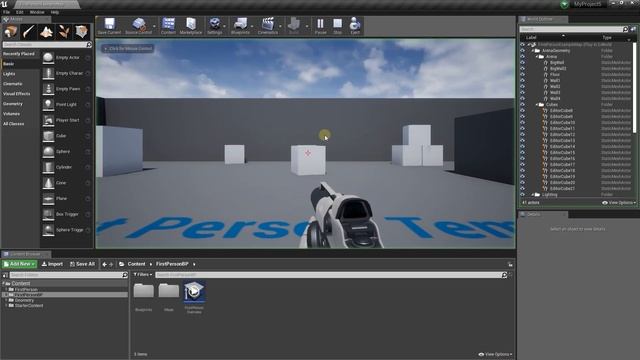Pick the Empty Actor item
Image resolution: width=640 pixels, height=360 pixels.
(x=67, y=58)
